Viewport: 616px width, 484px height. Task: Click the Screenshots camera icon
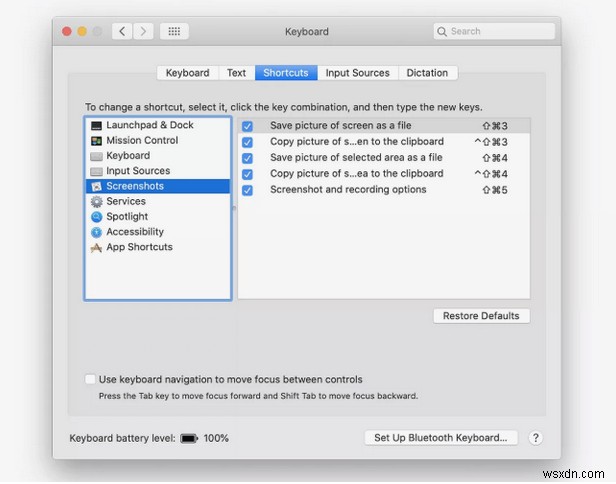coord(96,186)
